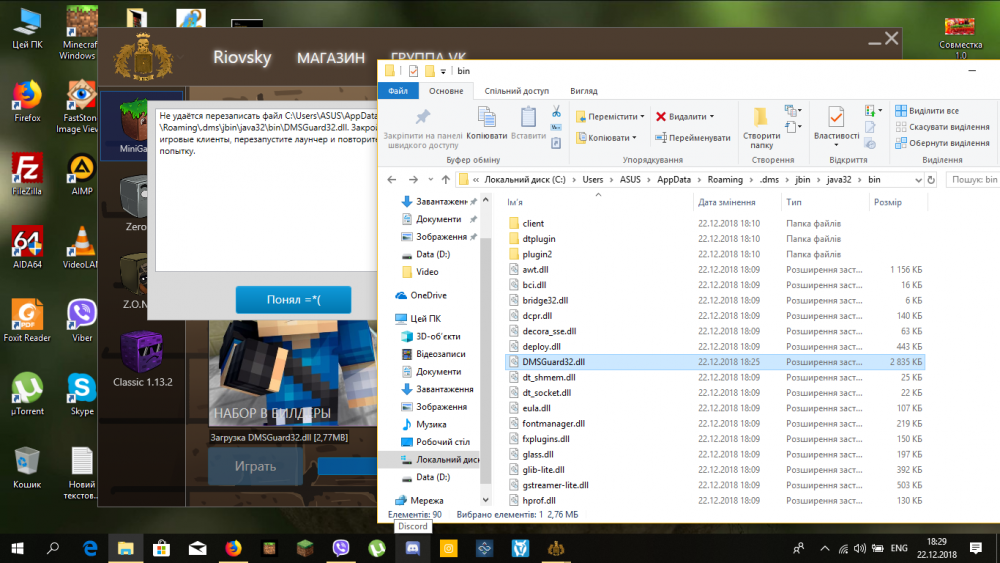Screen dimensions: 1000x563
Task: Click Rename (Перейменувати) in the ribbon
Action: click(x=693, y=138)
